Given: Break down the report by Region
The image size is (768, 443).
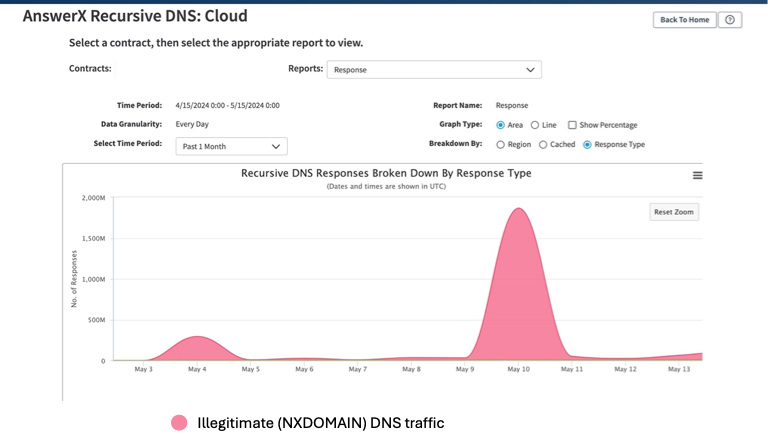Looking at the screenshot, I should 501,144.
